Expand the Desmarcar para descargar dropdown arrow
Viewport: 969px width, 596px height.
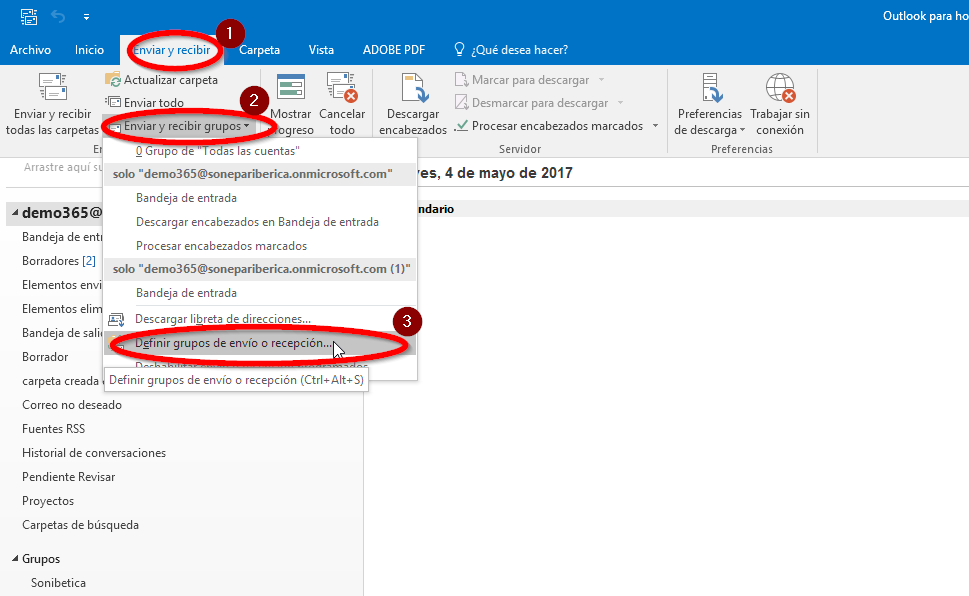click(620, 103)
